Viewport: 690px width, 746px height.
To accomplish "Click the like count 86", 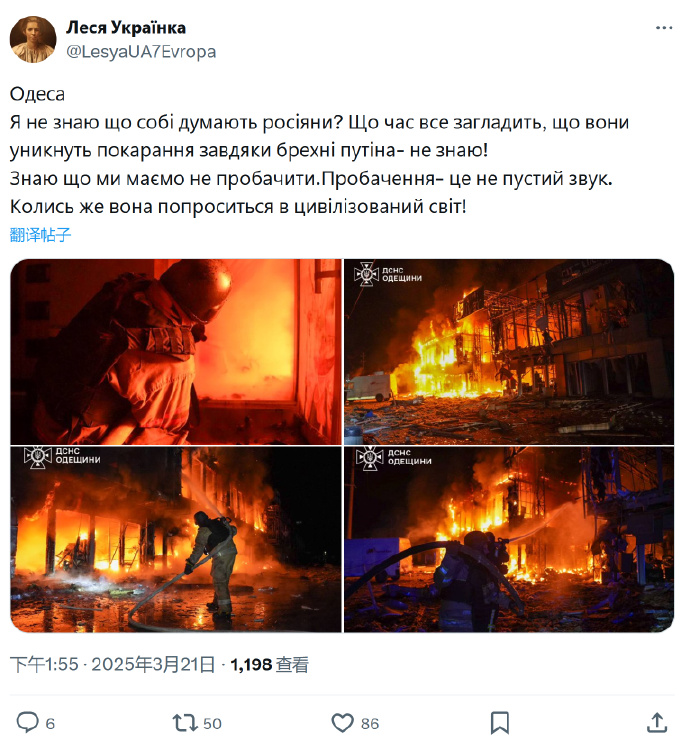I will [370, 724].
